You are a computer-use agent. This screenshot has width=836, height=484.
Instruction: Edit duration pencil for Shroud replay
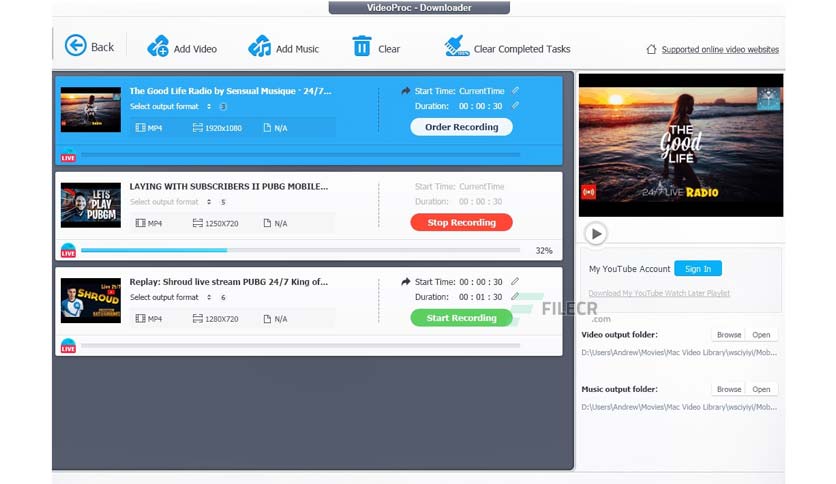(515, 297)
